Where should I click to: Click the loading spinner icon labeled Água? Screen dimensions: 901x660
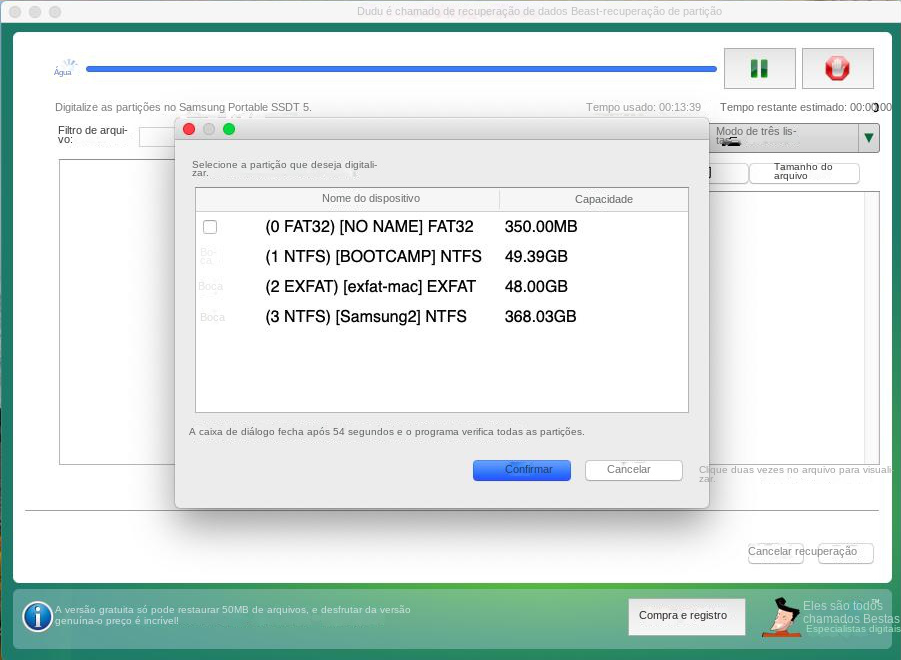pyautogui.click(x=65, y=68)
